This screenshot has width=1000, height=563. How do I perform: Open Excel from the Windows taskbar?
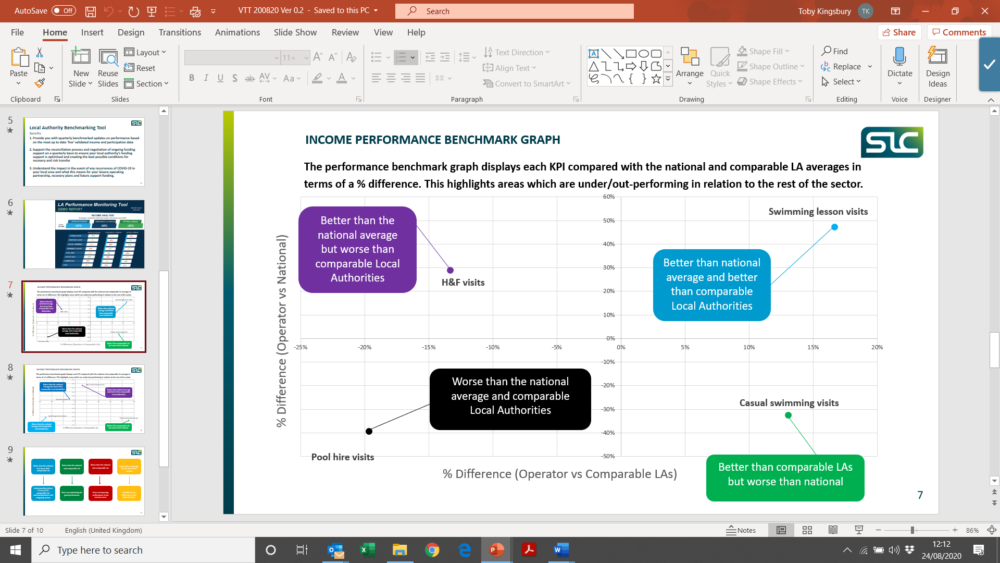[x=367, y=550]
